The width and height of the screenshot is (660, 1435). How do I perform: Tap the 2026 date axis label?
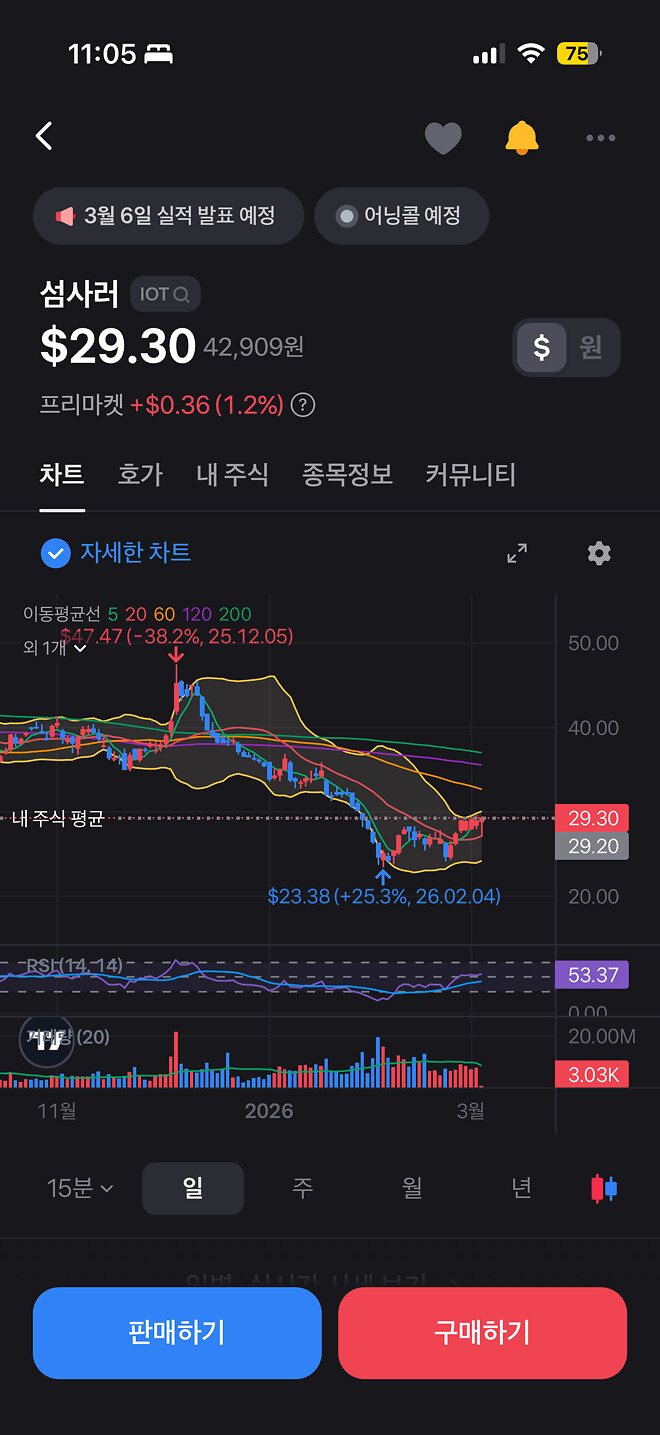click(269, 1111)
